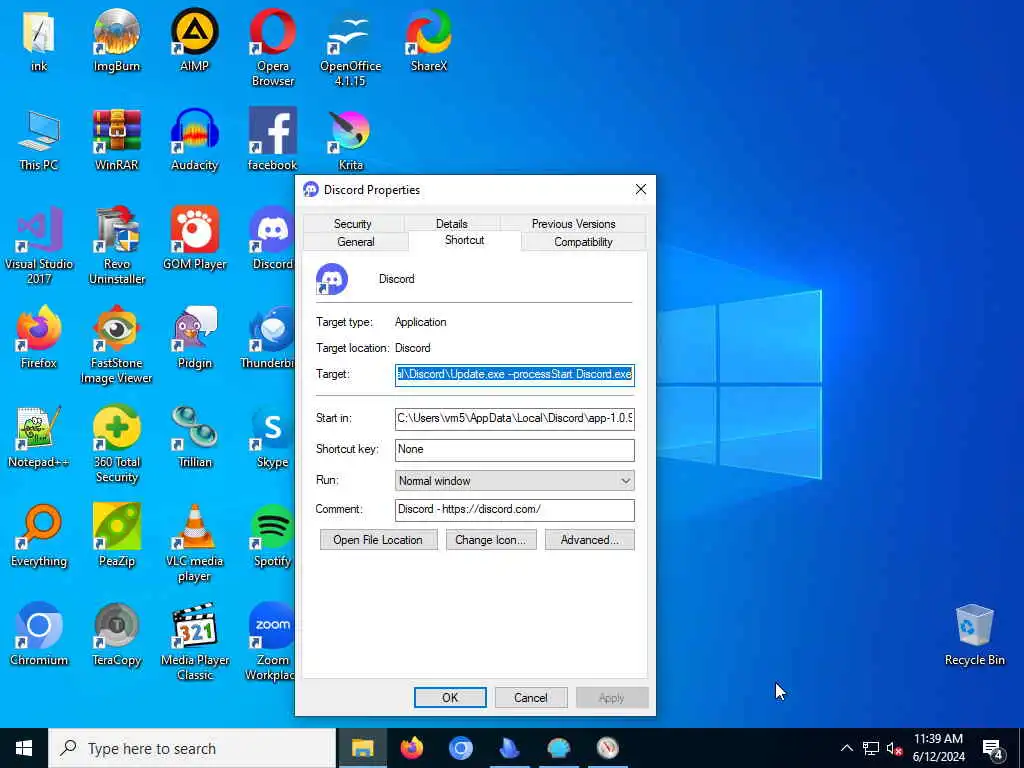The image size is (1024, 768).
Task: Select the AIMP desktop icon
Action: tap(194, 39)
